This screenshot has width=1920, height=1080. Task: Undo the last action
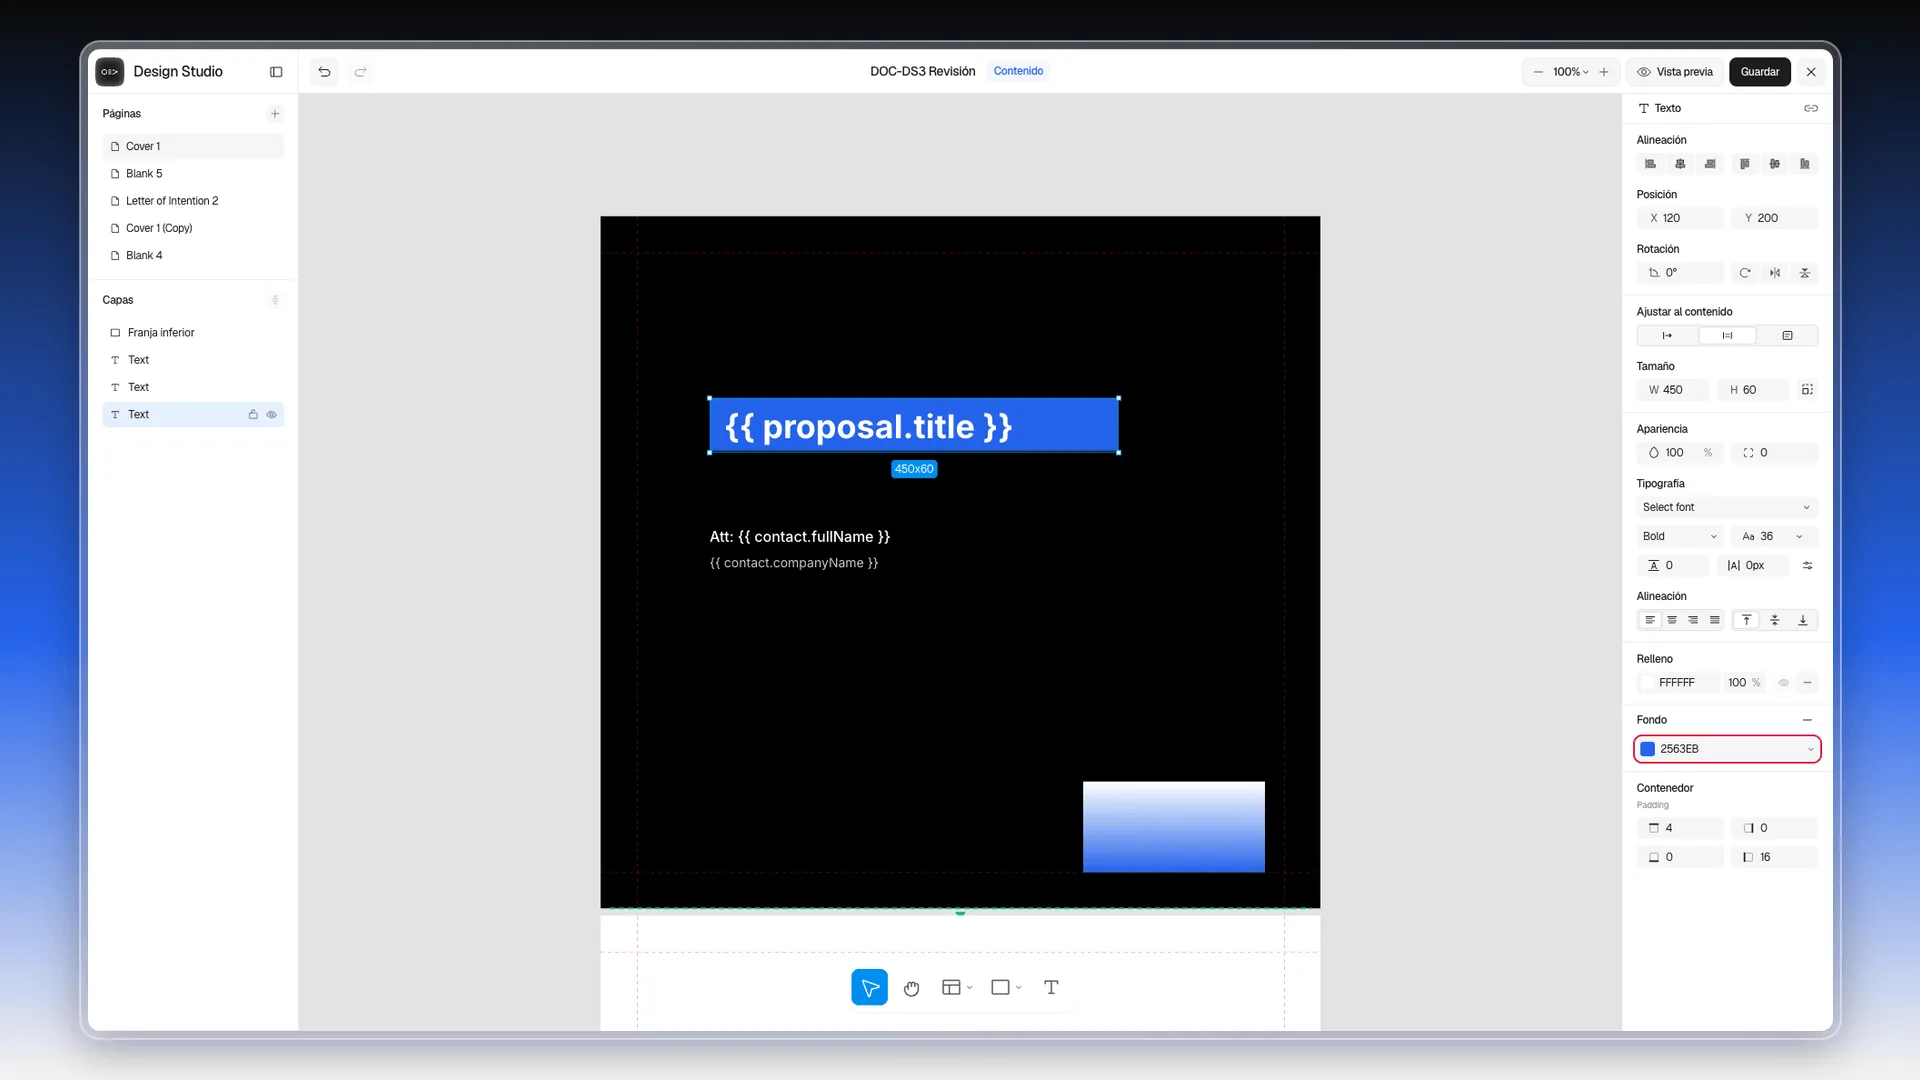tap(324, 72)
